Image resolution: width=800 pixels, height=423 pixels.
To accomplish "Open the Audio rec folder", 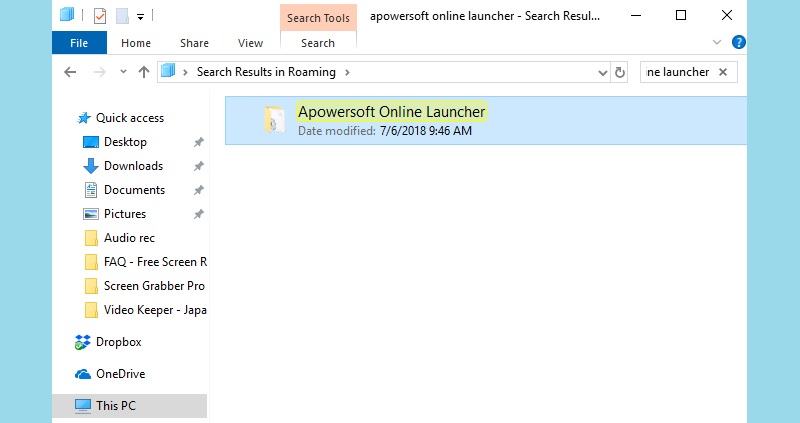I will pyautogui.click(x=129, y=238).
